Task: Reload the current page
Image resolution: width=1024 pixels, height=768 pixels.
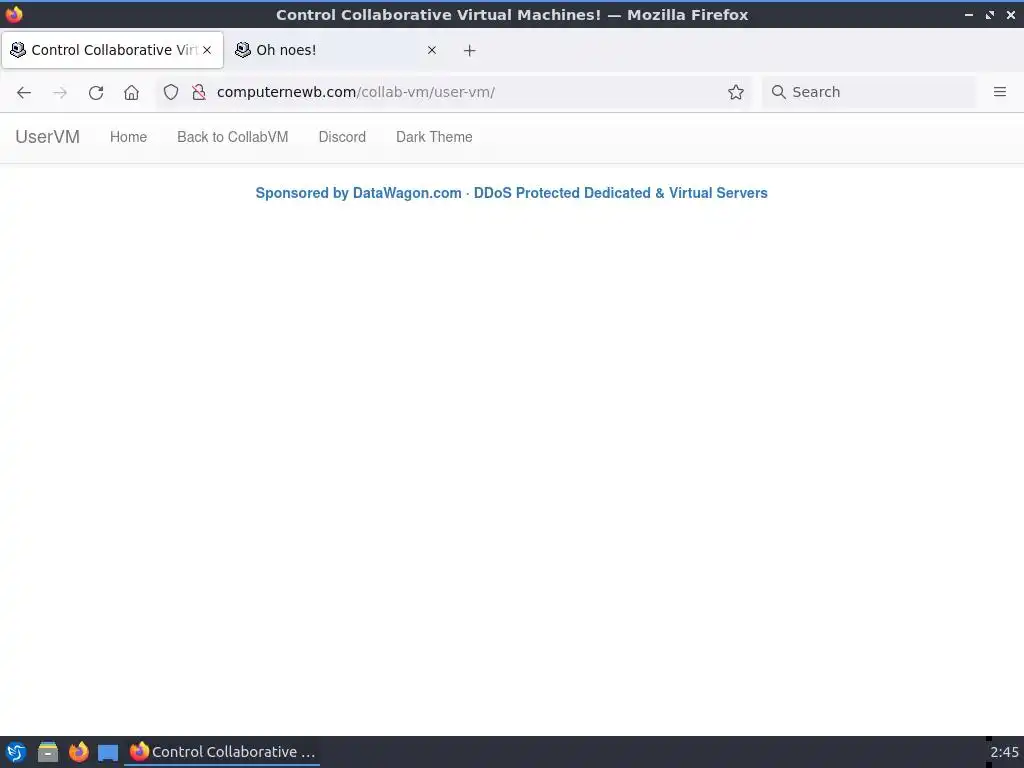Action: point(96,92)
